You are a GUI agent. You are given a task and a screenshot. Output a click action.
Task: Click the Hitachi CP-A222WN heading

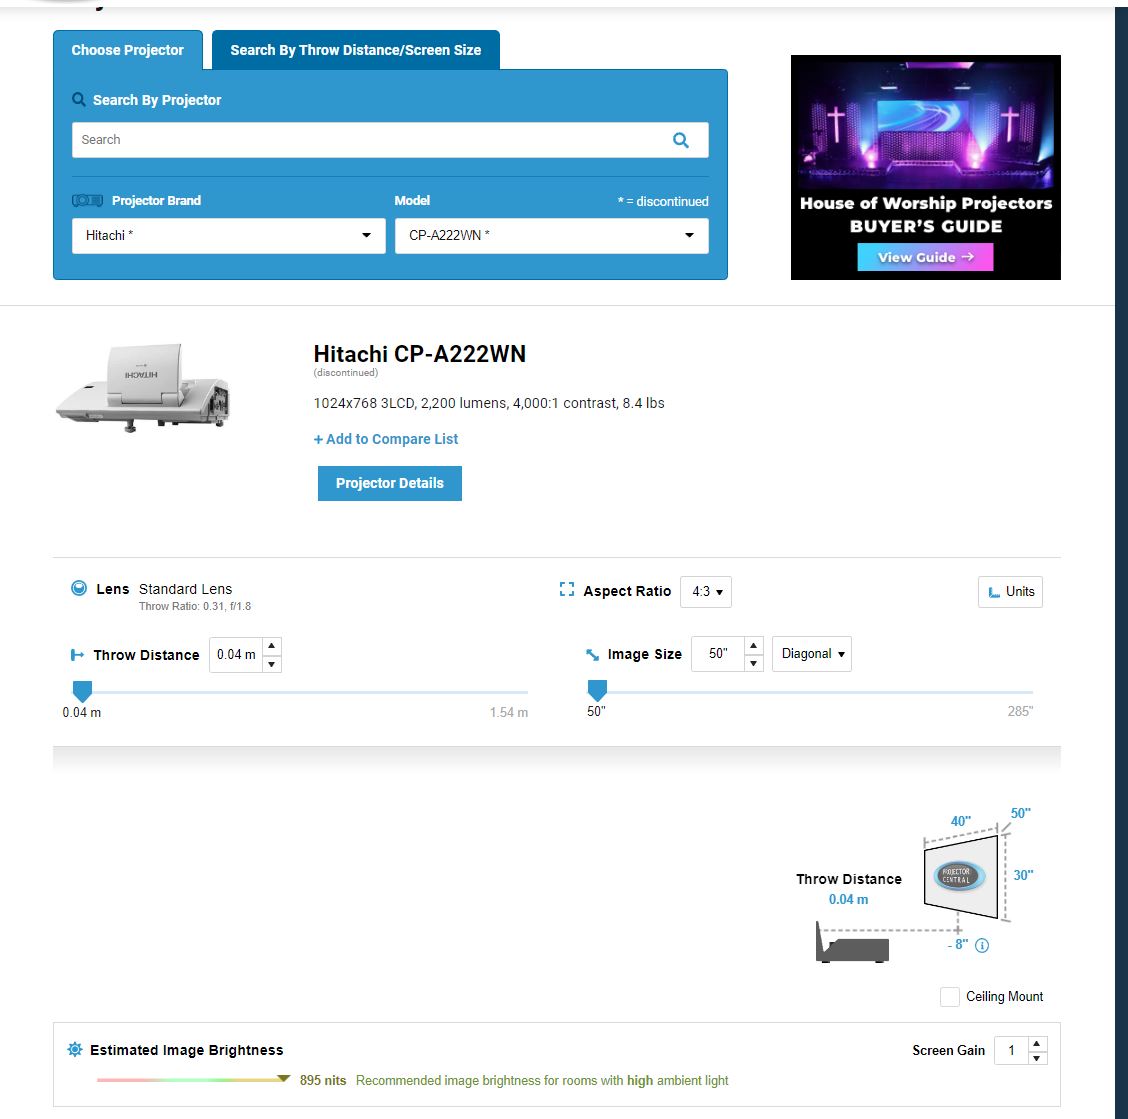click(419, 354)
